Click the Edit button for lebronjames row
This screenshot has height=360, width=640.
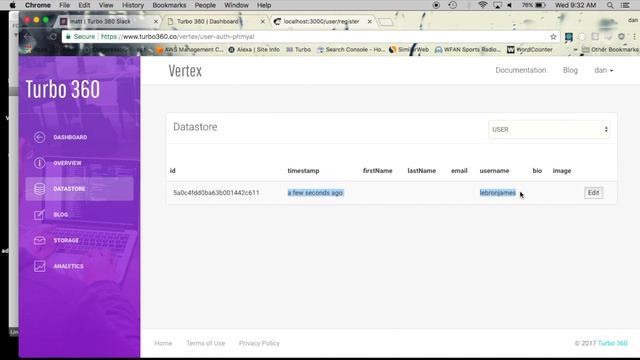click(593, 193)
